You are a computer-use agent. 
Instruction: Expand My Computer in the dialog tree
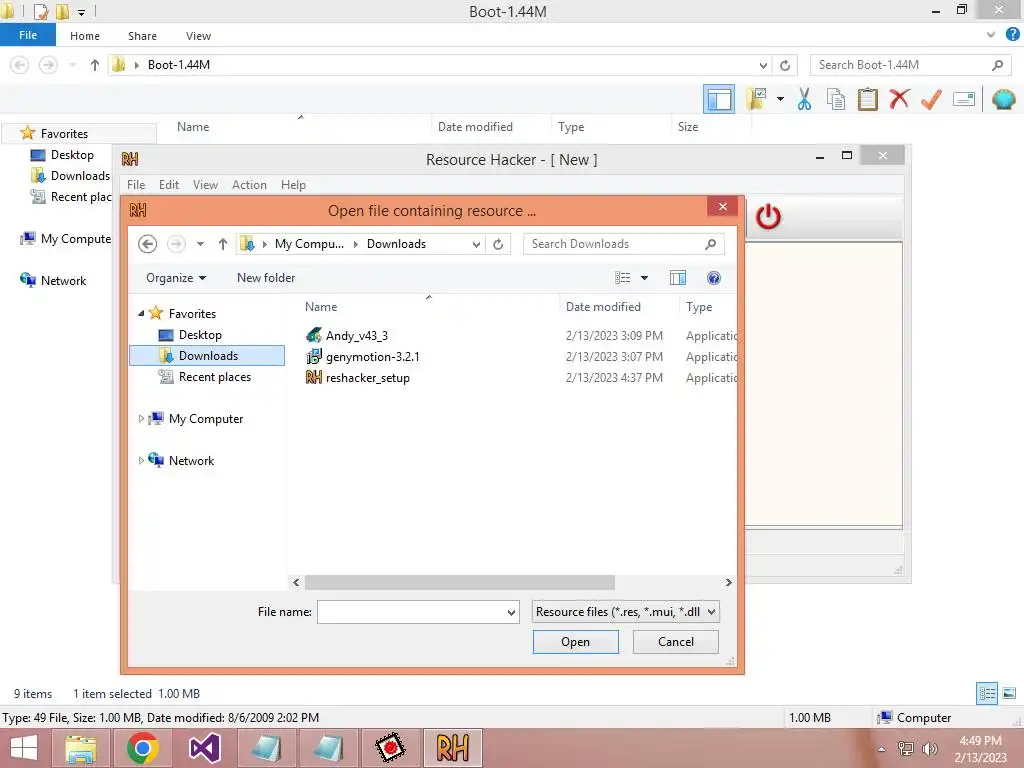coord(141,419)
